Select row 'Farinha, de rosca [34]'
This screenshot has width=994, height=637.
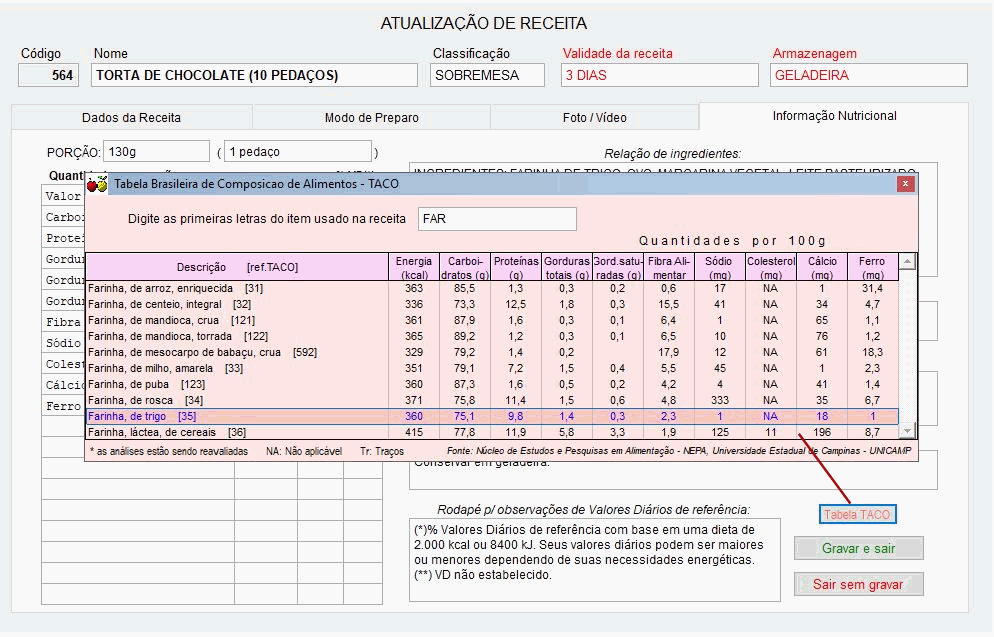pyautogui.click(x=492, y=400)
